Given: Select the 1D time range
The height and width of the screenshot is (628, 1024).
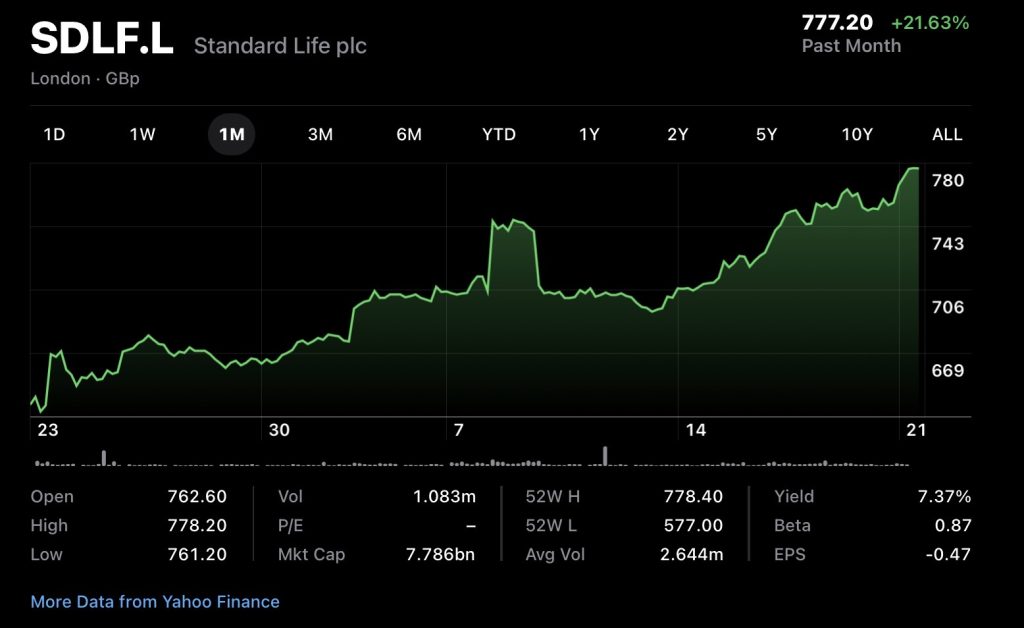Looking at the screenshot, I should coord(54,134).
